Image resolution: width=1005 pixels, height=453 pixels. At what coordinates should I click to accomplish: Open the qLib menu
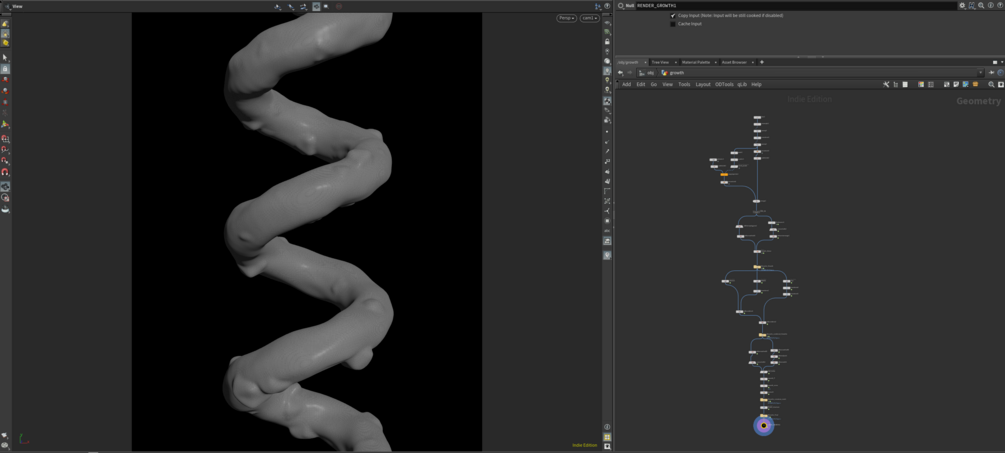click(742, 85)
